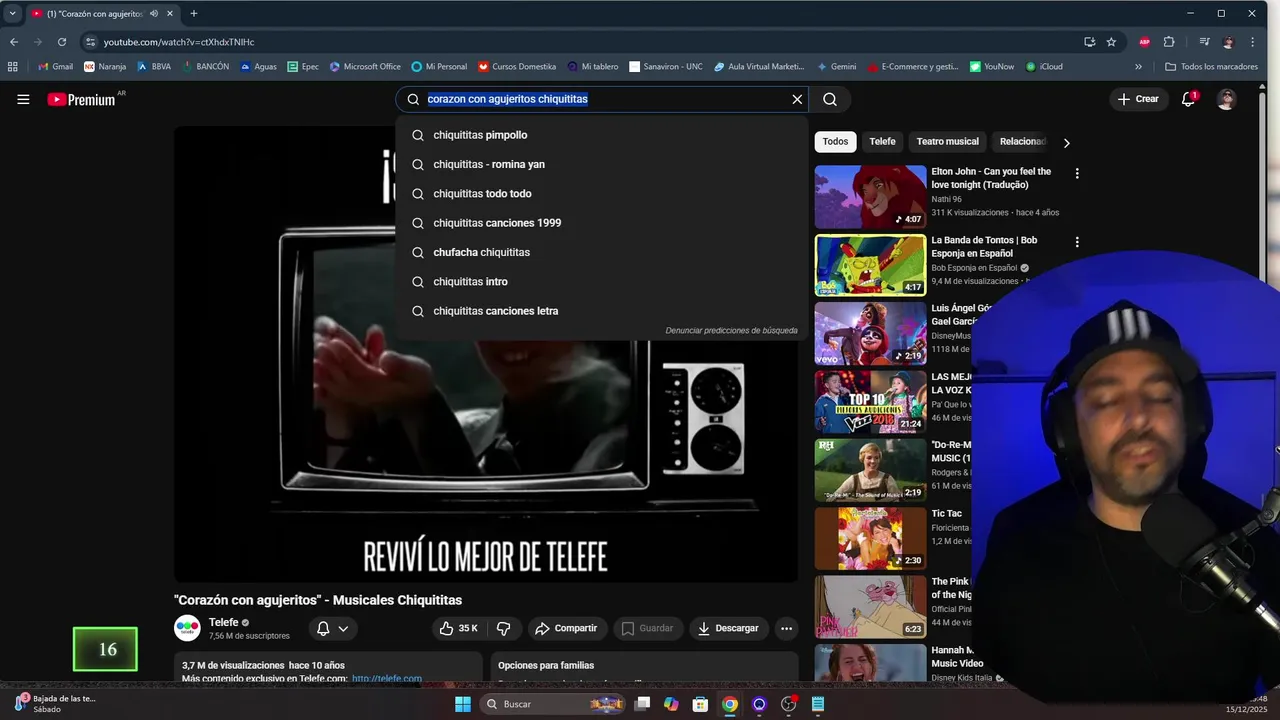Mute the tab via speaker icon
This screenshot has height=720, width=1280.
pos(153,14)
